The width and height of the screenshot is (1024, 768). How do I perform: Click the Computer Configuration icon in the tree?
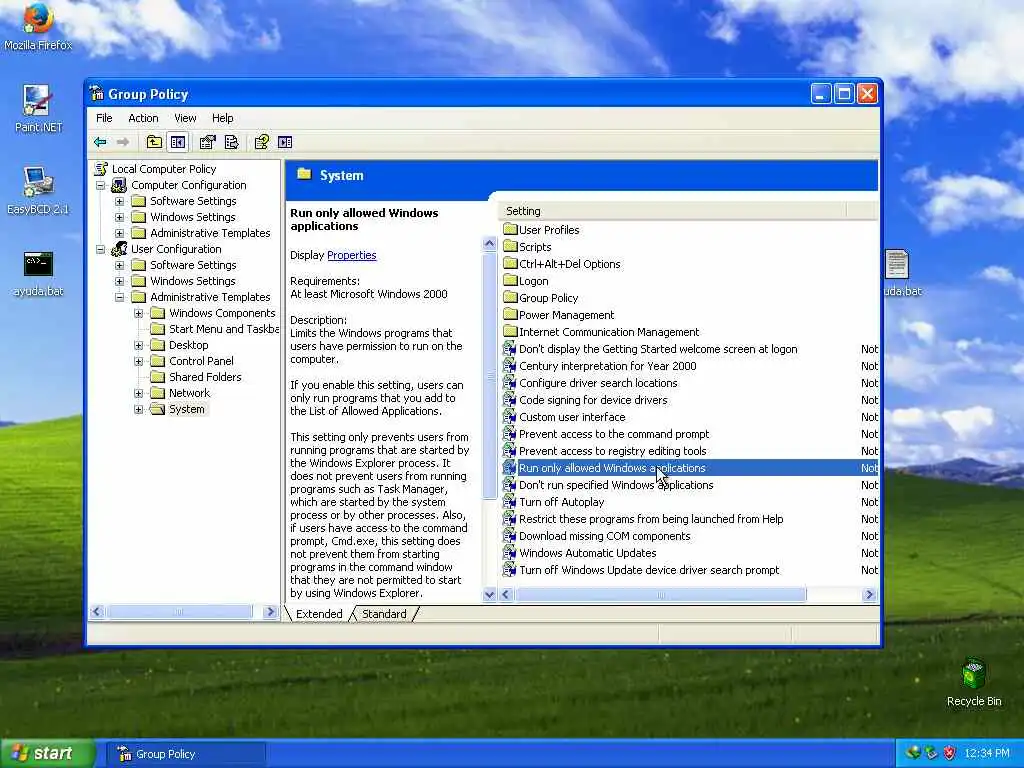[x=119, y=185]
